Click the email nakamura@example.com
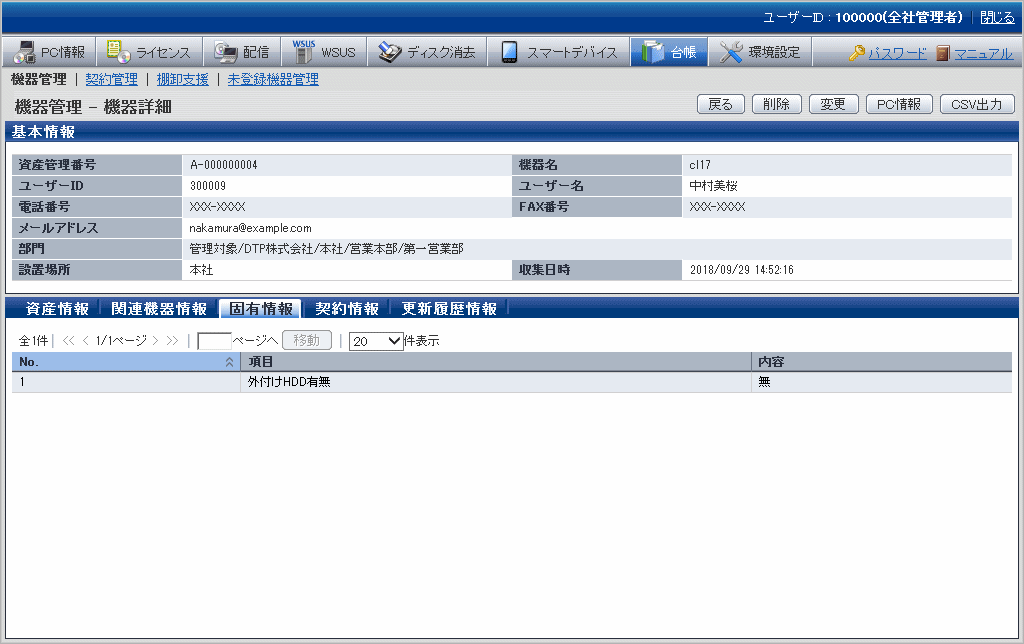The height and width of the screenshot is (644, 1024). point(250,228)
